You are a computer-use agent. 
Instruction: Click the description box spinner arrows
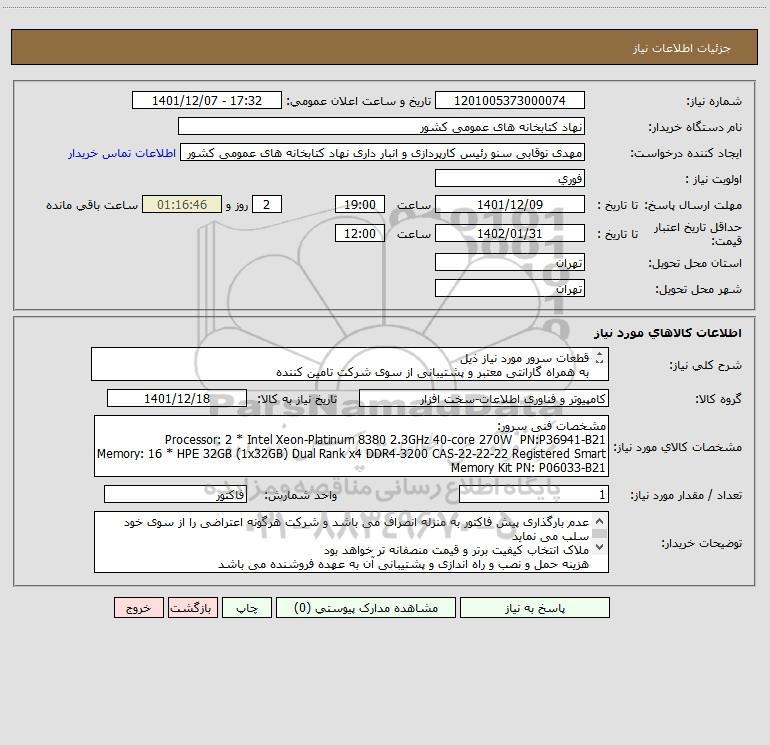(x=599, y=358)
